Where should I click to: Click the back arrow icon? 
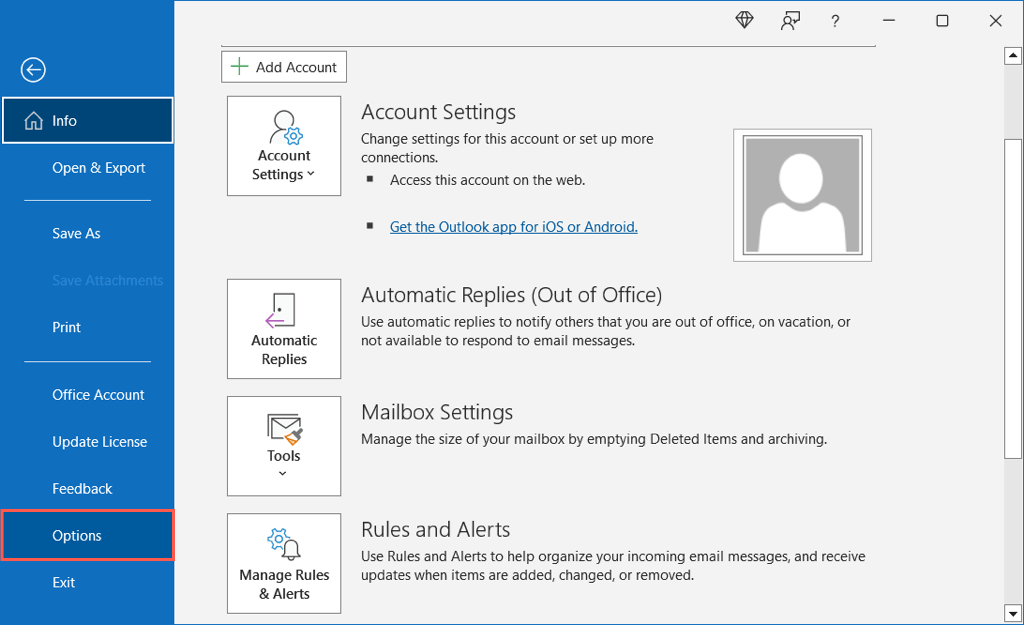(33, 69)
